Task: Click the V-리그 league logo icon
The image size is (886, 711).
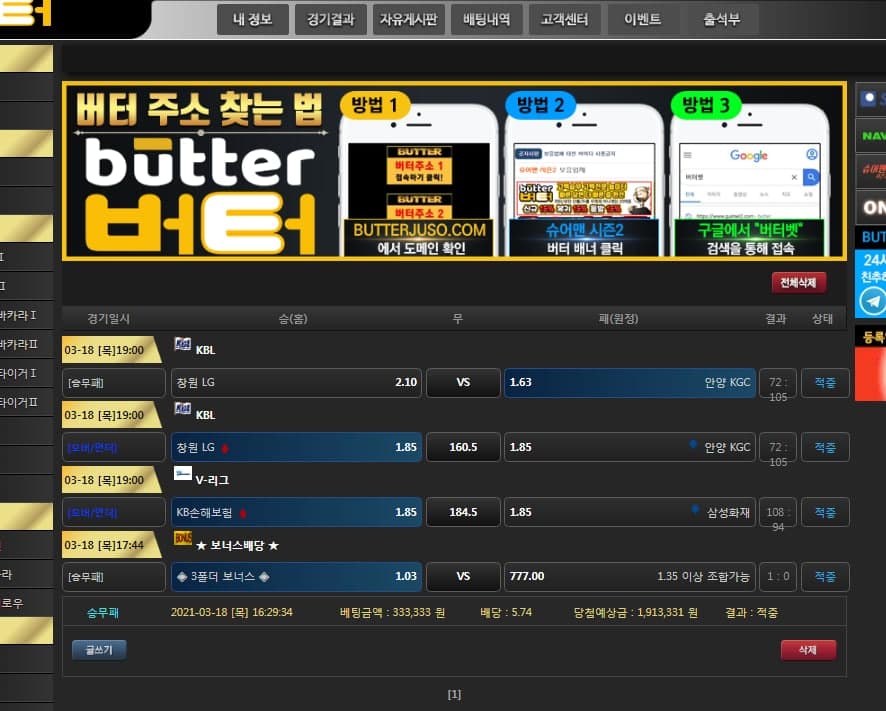Action: pos(183,473)
